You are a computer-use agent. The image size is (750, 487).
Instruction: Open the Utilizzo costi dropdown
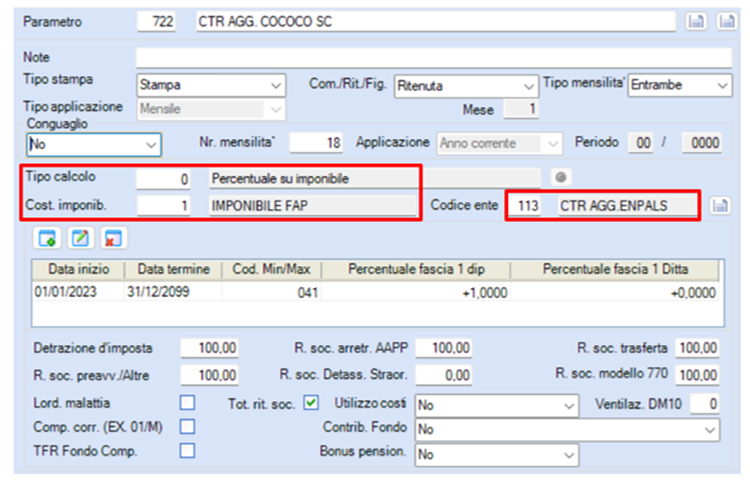tap(496, 406)
